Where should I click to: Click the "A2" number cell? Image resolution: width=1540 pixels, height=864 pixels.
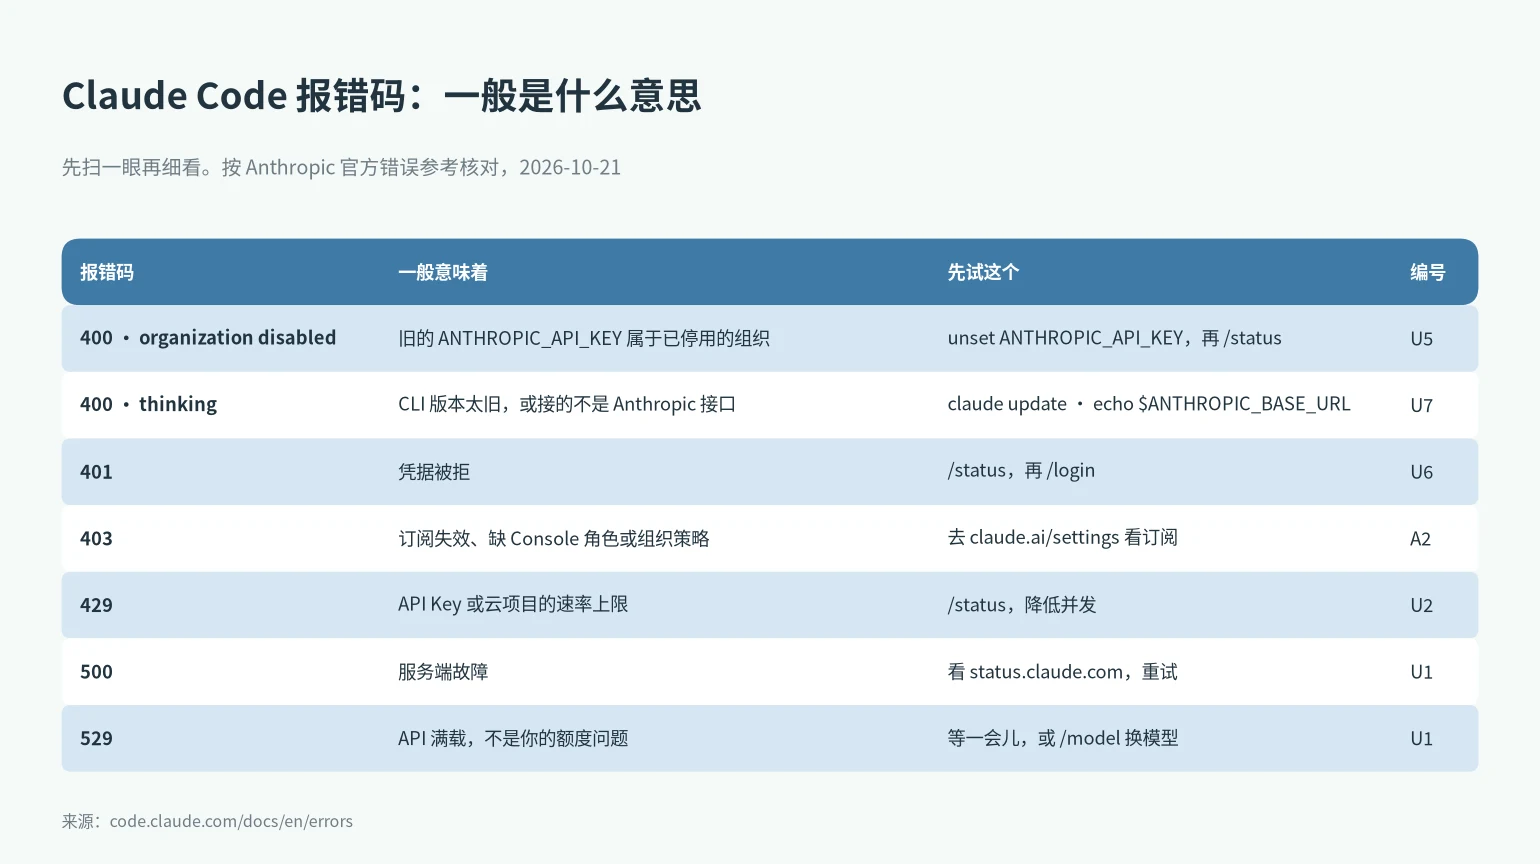1420,539
